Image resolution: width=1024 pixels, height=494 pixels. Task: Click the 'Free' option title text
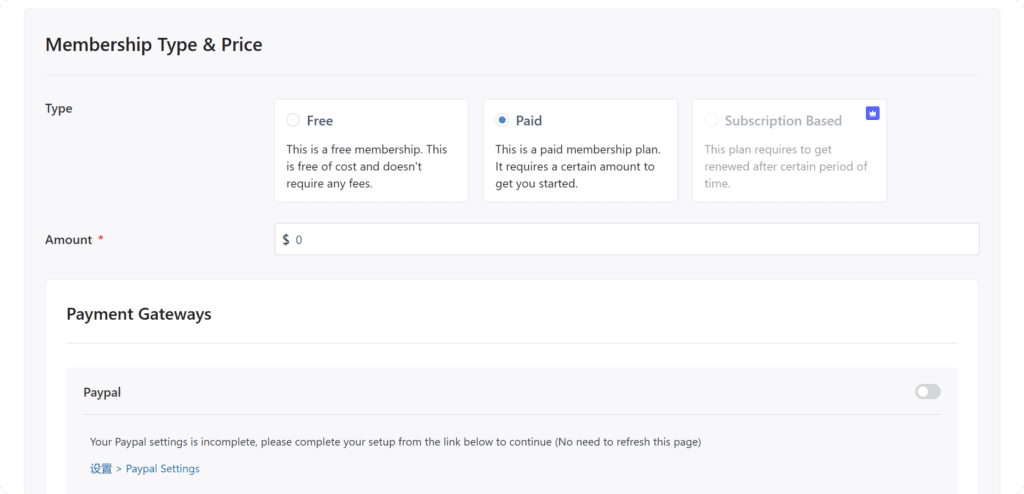pos(320,120)
